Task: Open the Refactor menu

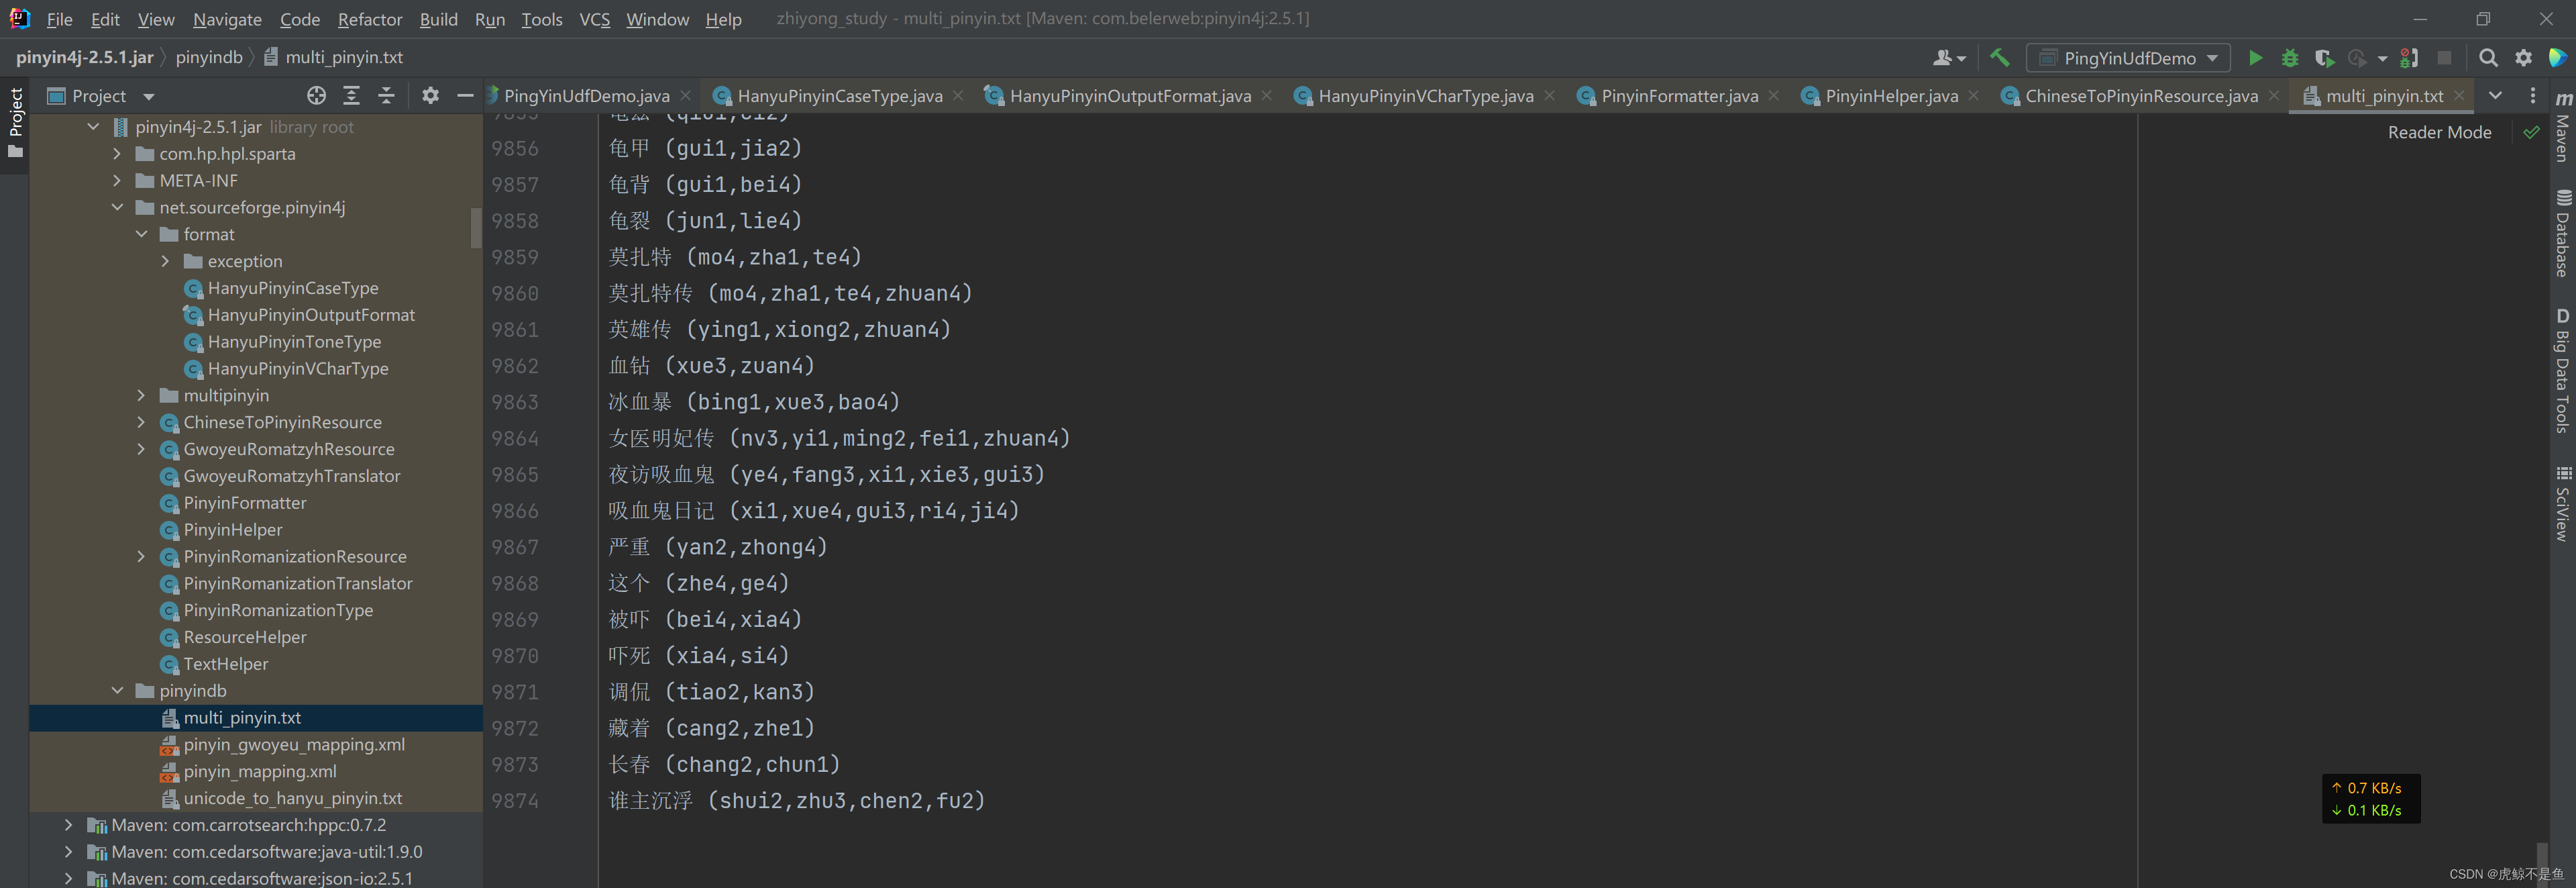Action: [369, 19]
